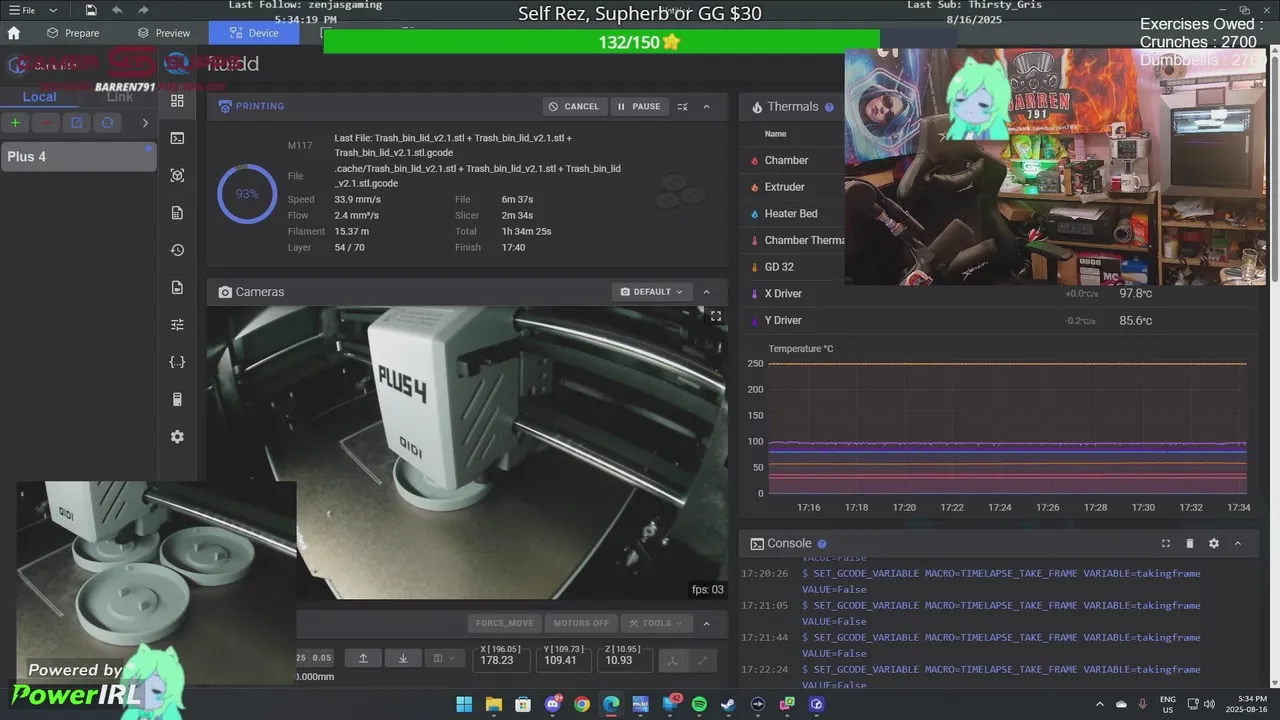Open the jobs file list icon
The width and height of the screenshot is (1280, 720).
coord(177,213)
